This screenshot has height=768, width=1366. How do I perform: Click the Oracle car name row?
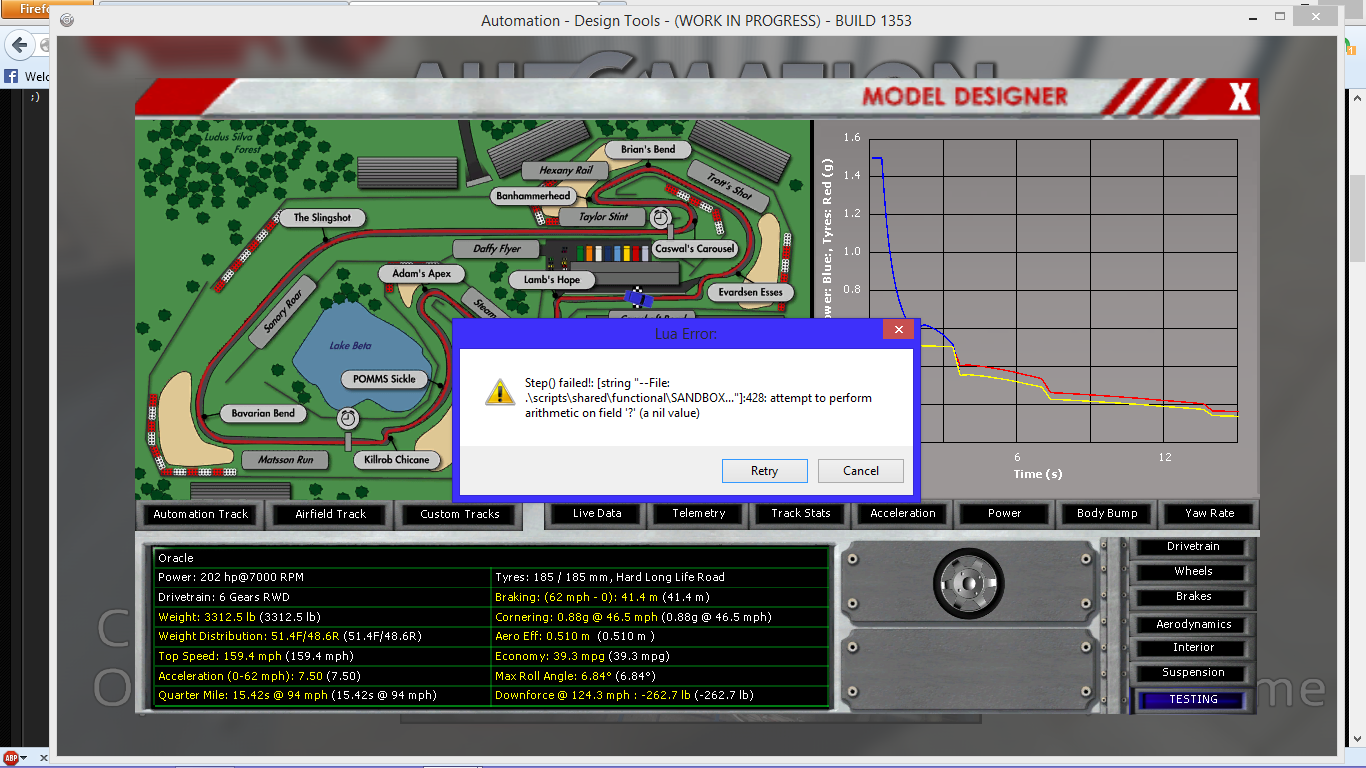click(491, 558)
